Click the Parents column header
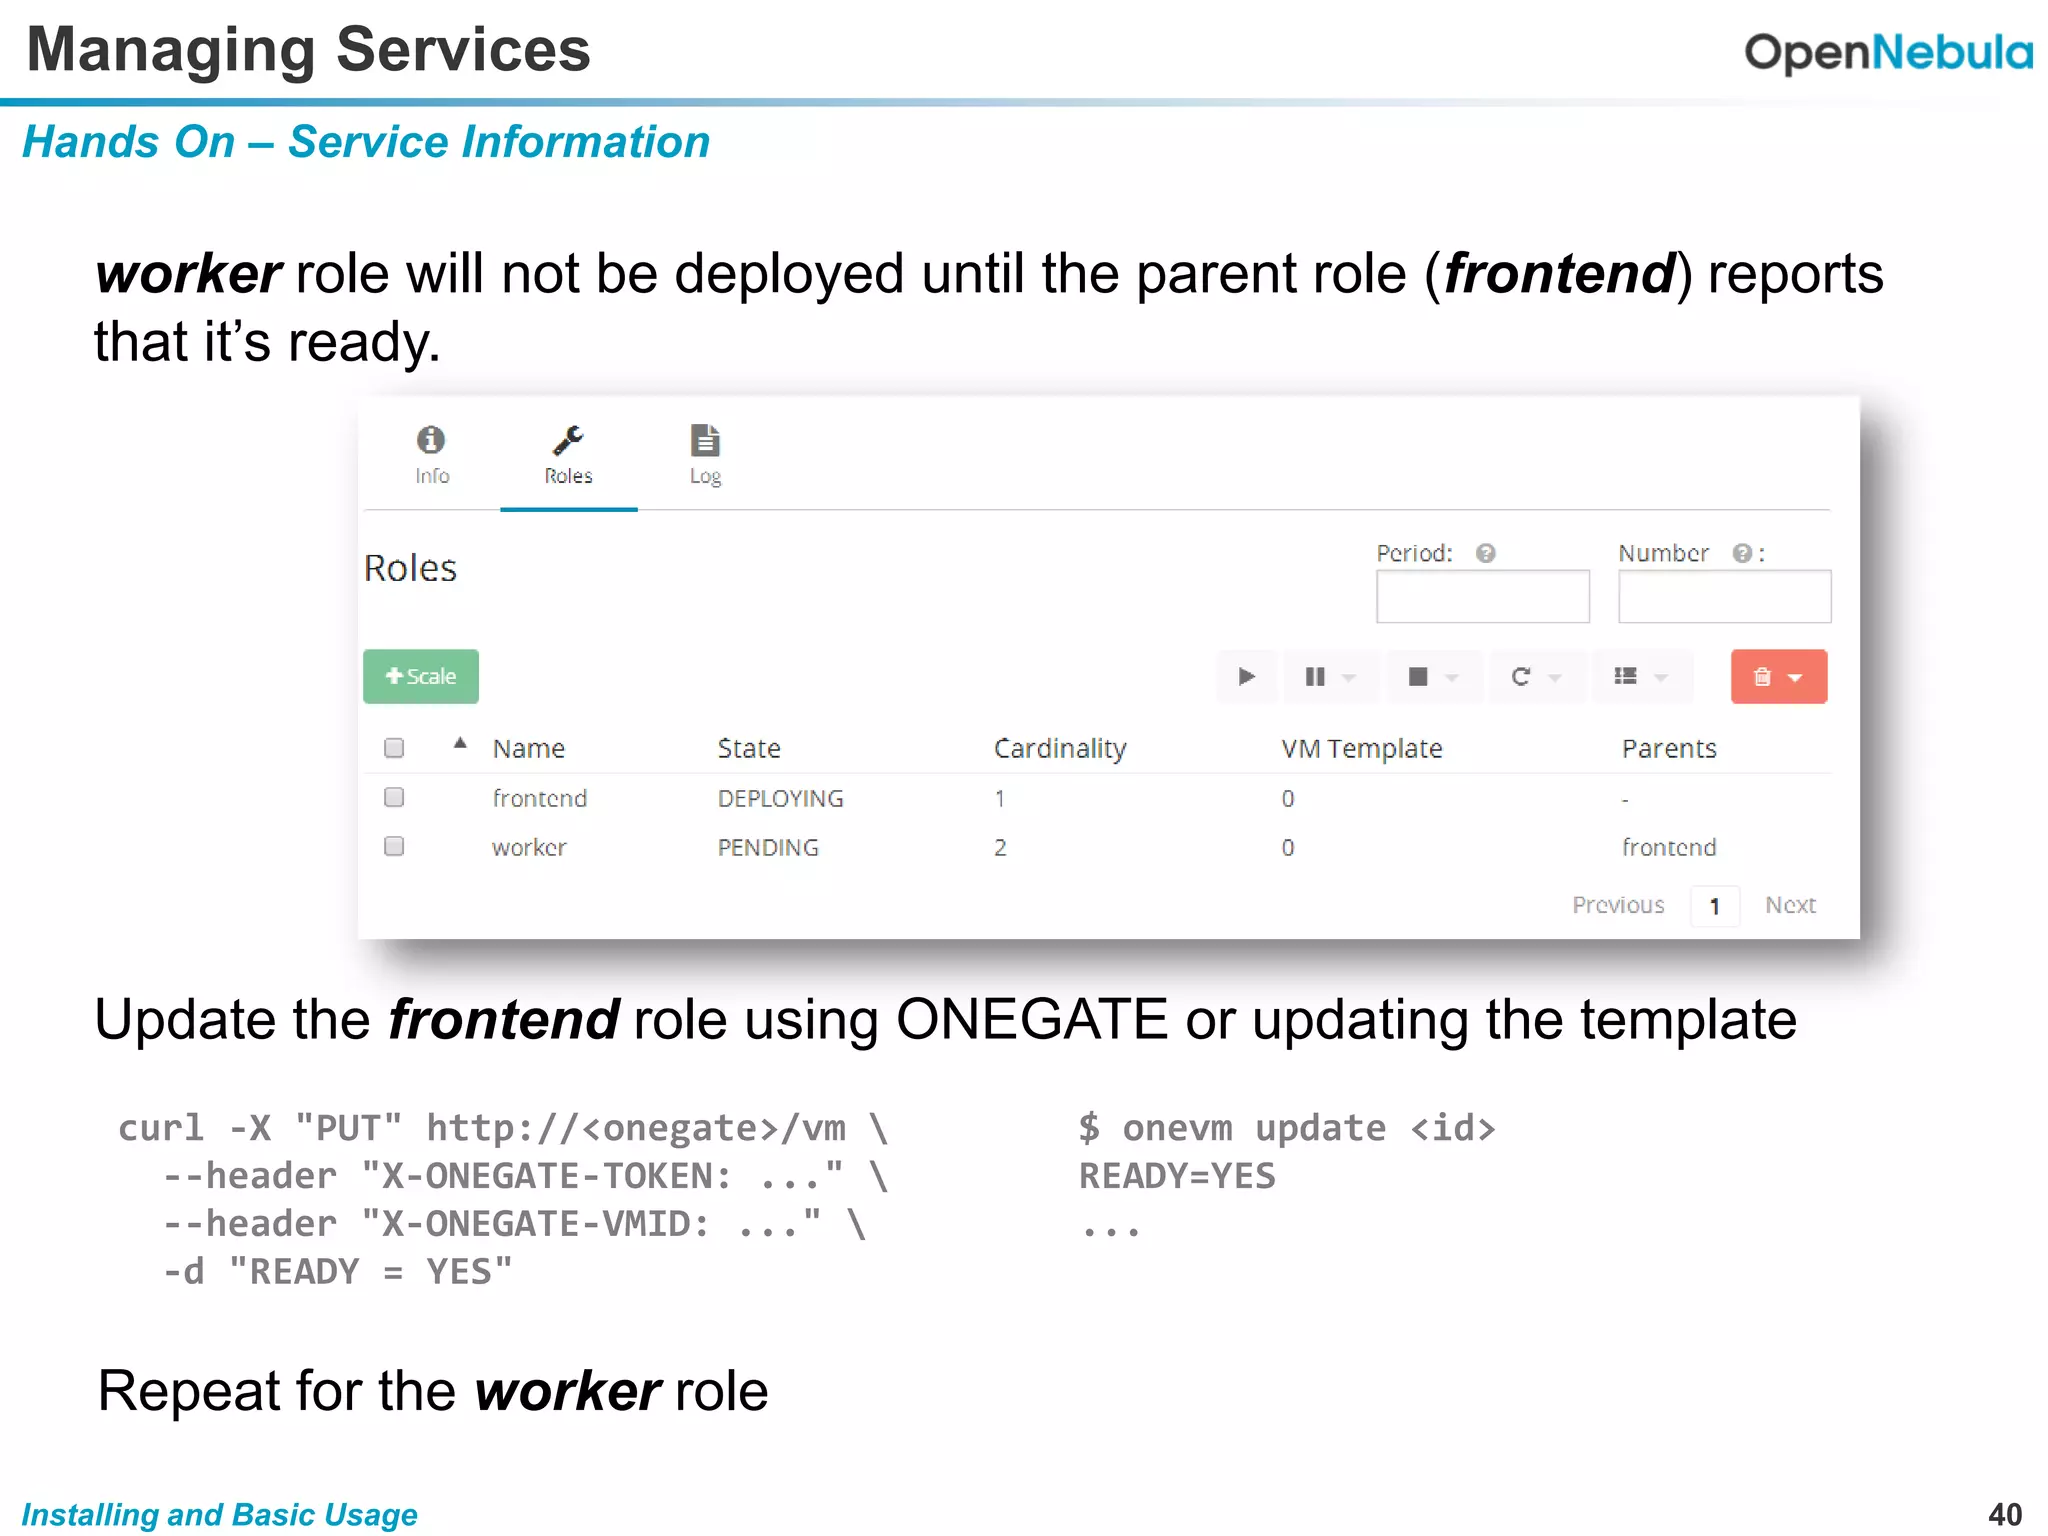The width and height of the screenshot is (2048, 1536). 1669,748
